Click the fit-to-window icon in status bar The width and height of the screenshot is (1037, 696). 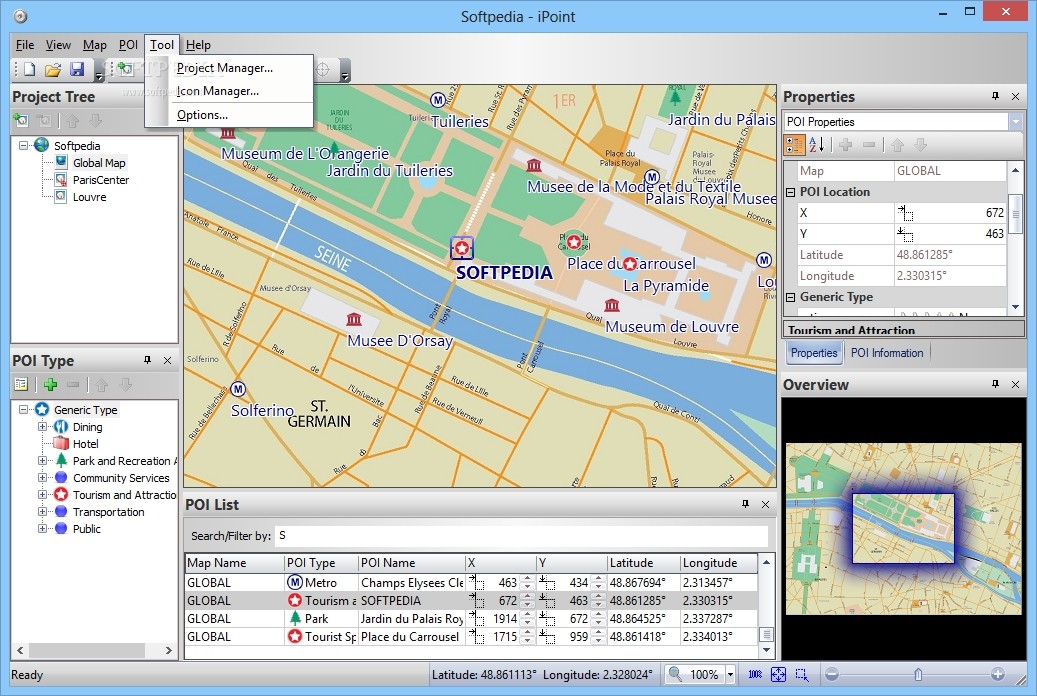coord(778,675)
